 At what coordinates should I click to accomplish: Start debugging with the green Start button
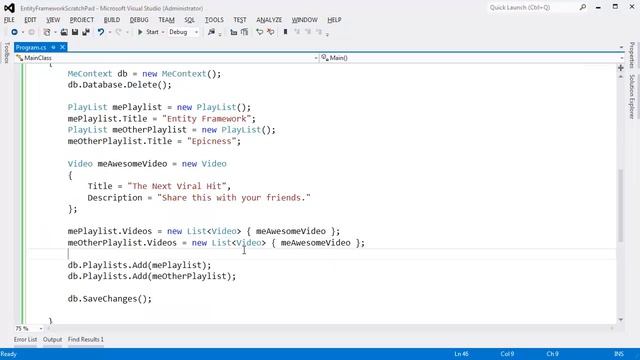tap(148, 32)
